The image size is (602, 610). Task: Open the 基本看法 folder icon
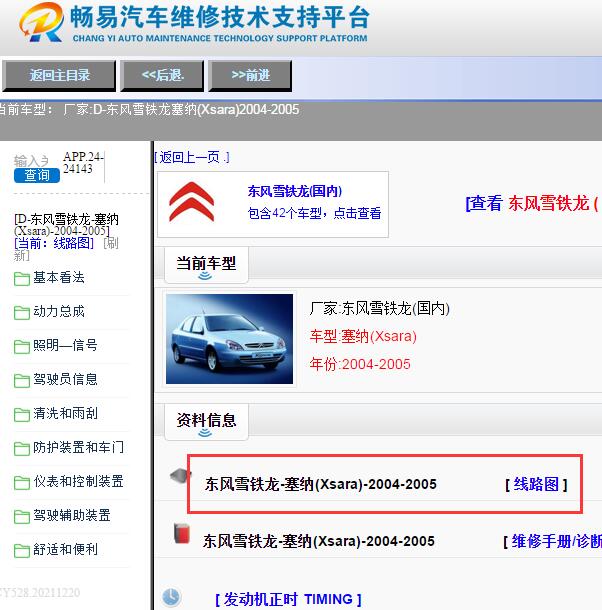click(x=21, y=279)
